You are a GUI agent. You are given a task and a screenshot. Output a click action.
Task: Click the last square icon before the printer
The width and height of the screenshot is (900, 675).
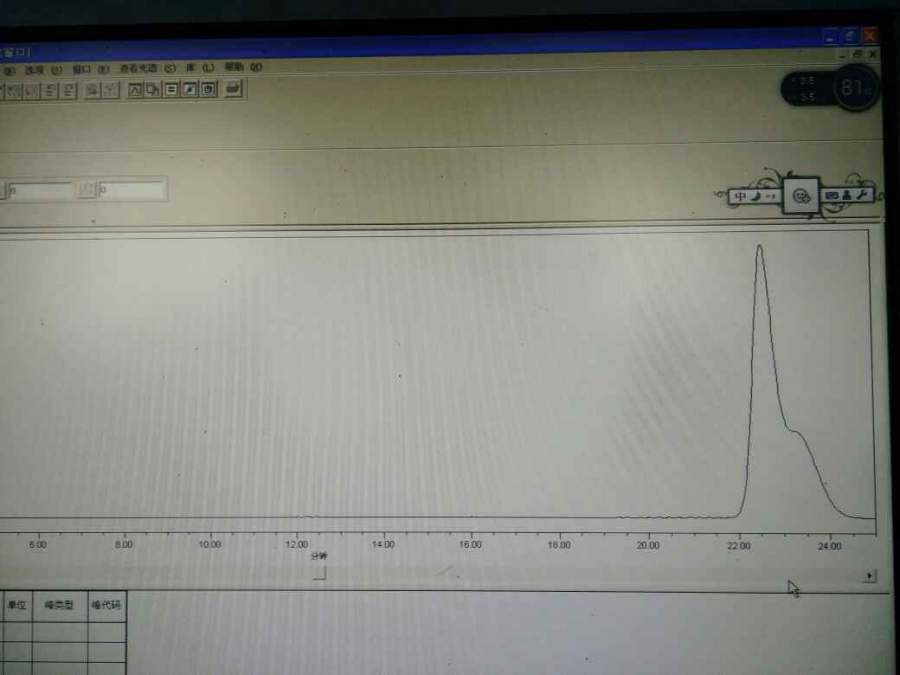pos(208,90)
